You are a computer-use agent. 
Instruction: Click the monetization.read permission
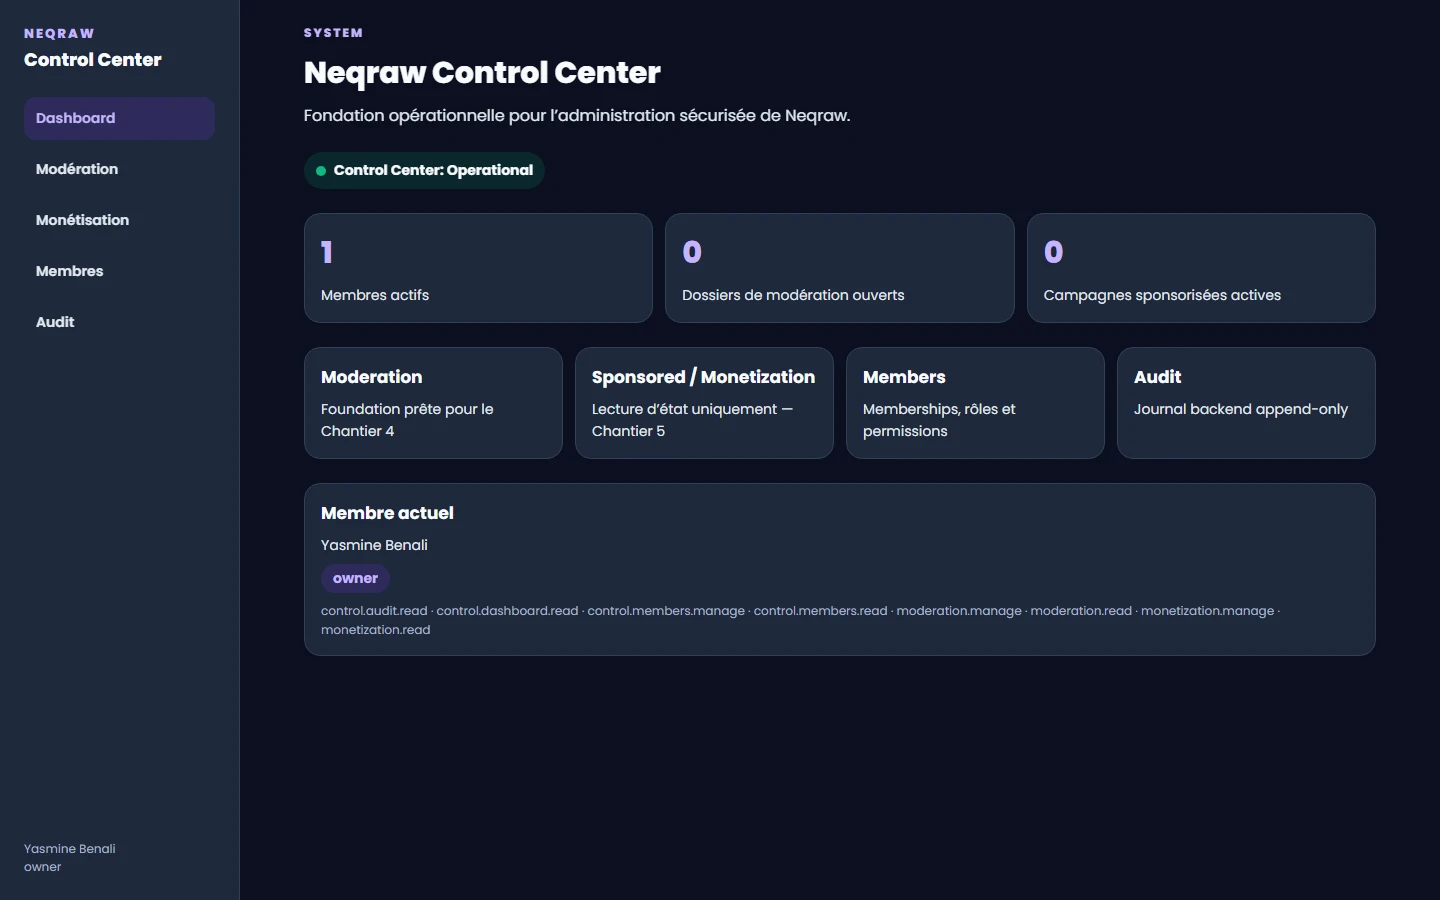click(x=375, y=630)
